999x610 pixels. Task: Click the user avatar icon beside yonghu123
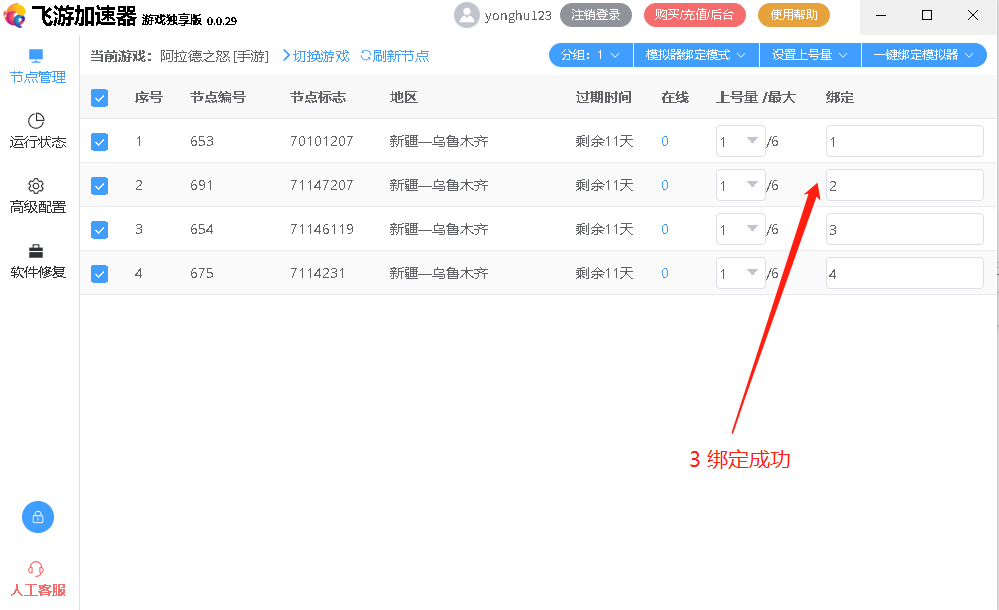pyautogui.click(x=466, y=15)
